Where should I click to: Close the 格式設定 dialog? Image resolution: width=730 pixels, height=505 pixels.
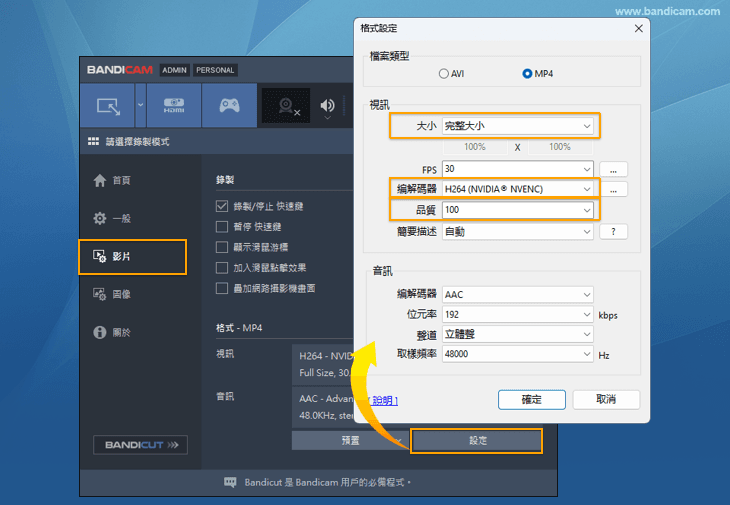[x=639, y=28]
